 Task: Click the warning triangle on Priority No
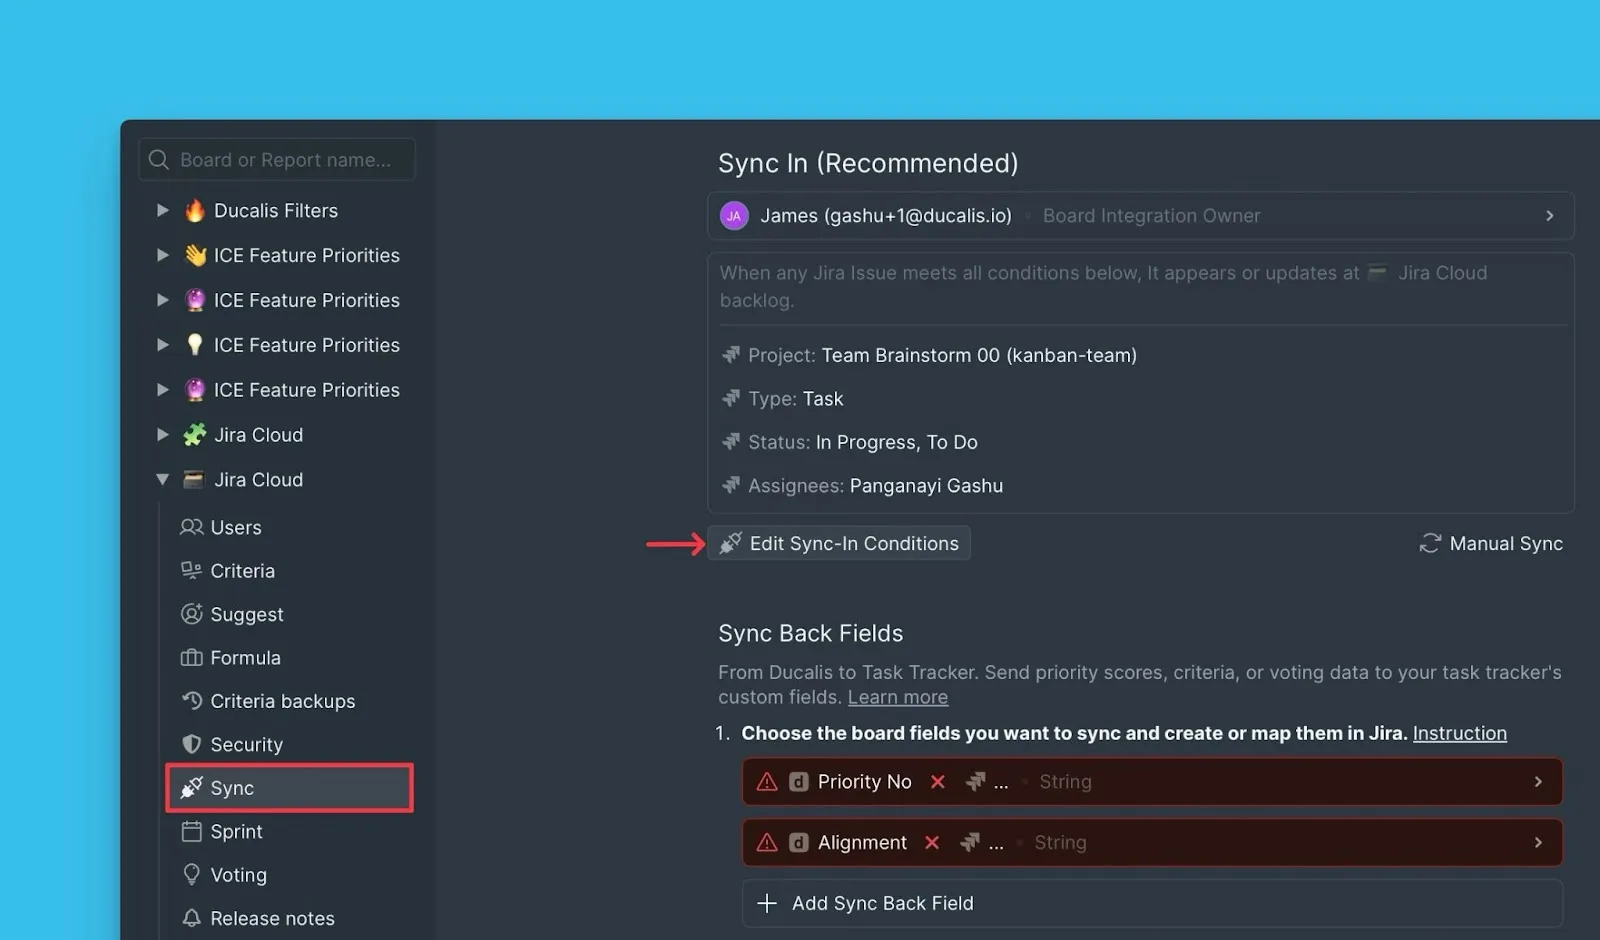coord(767,782)
